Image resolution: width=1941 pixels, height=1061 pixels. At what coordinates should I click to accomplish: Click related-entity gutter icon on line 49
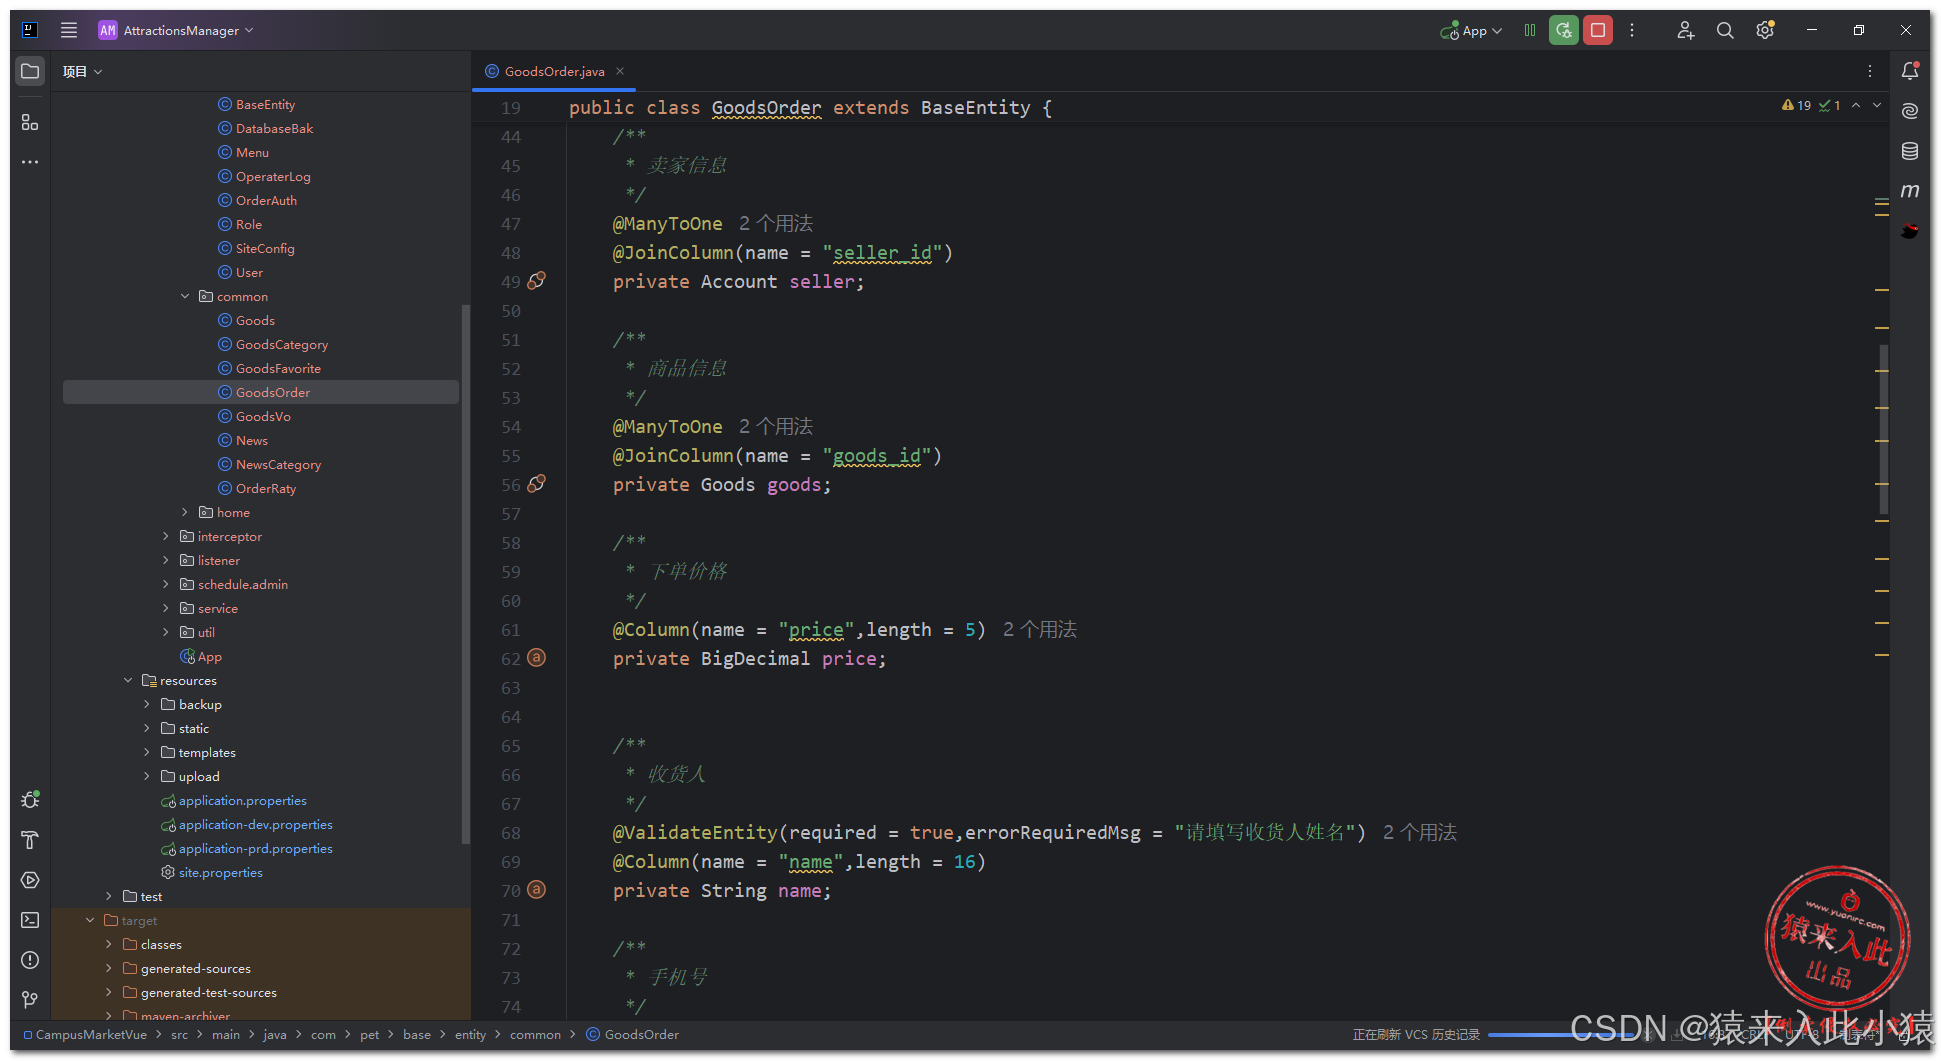coord(537,281)
